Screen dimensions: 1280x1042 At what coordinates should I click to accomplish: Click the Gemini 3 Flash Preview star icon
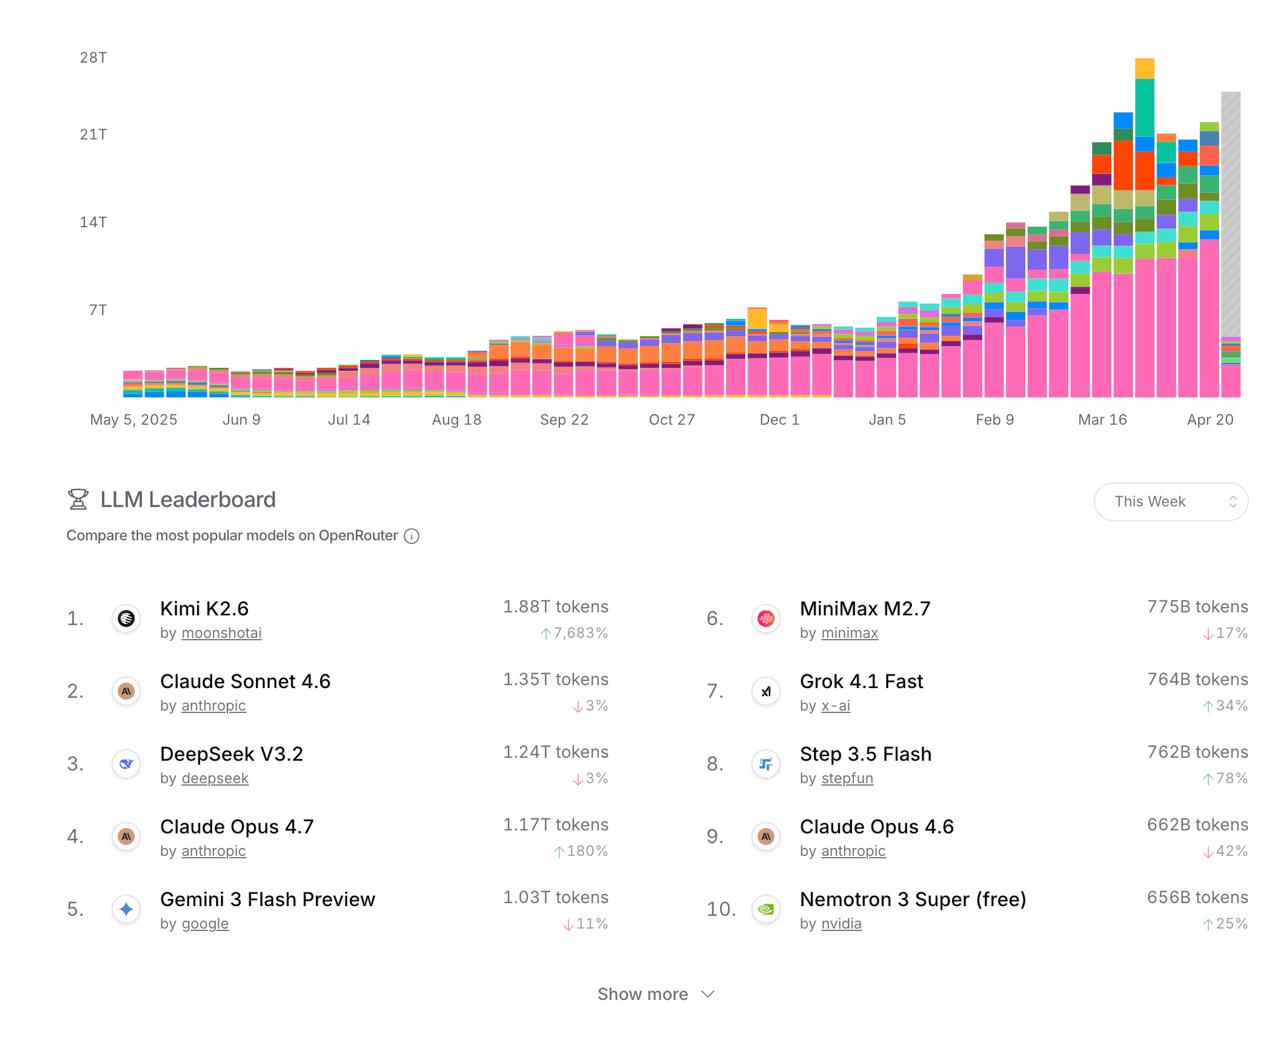pos(126,909)
